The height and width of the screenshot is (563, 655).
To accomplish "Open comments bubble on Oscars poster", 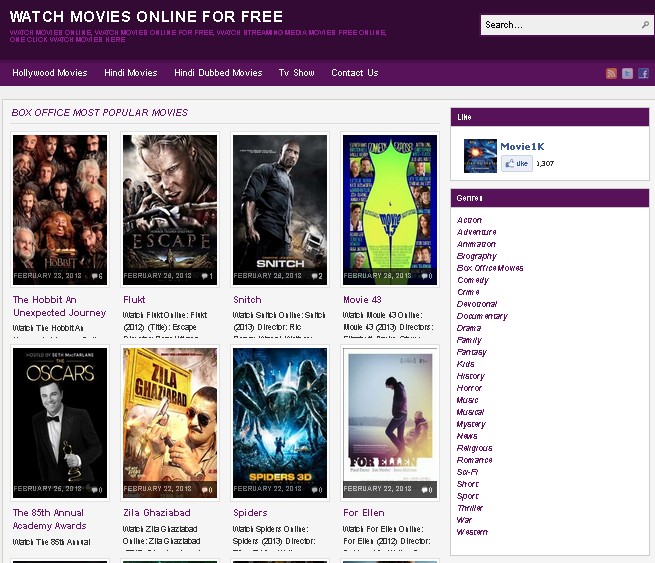I will point(97,489).
